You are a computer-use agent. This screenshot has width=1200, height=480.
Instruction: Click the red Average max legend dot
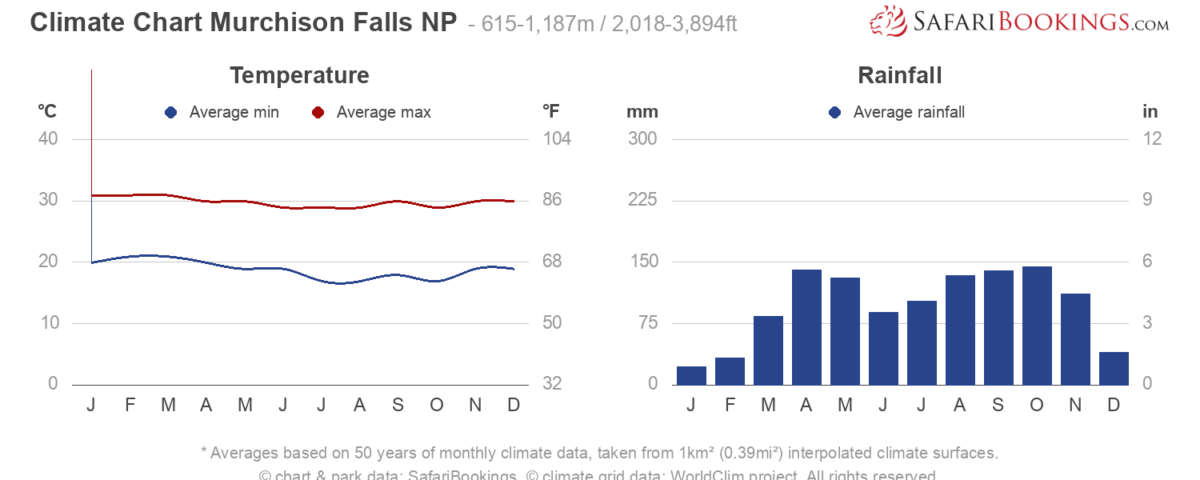tap(318, 112)
